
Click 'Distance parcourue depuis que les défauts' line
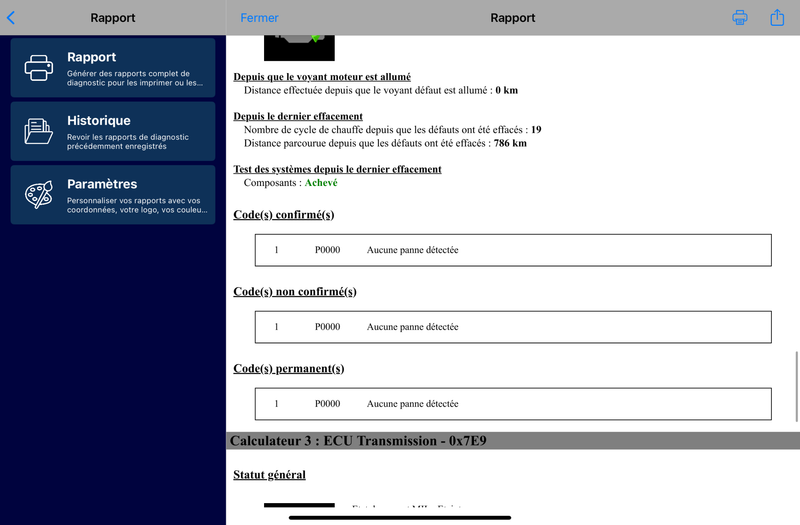[x=385, y=143]
